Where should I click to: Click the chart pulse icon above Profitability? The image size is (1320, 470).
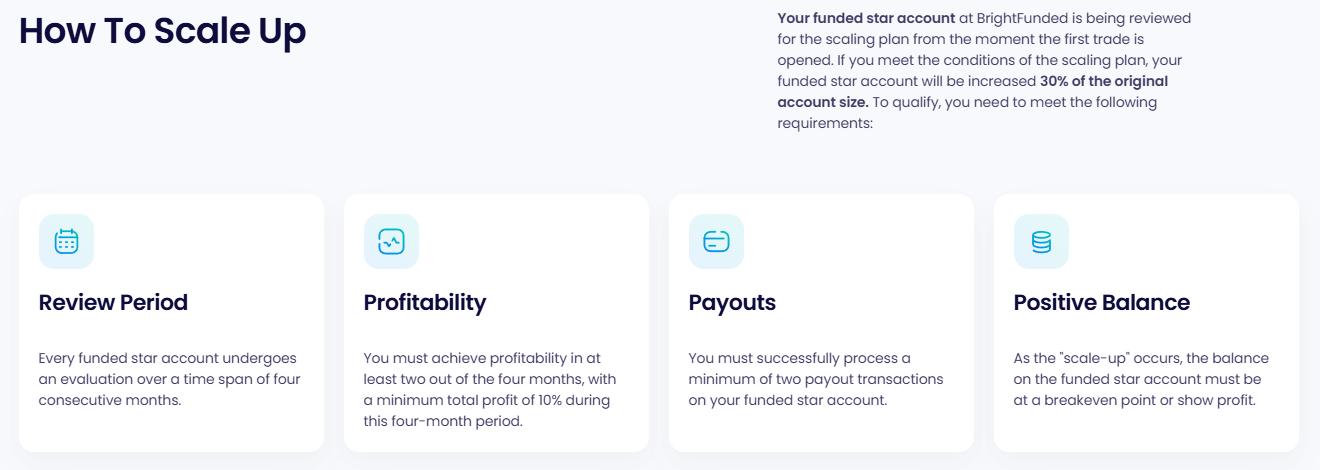pyautogui.click(x=391, y=241)
